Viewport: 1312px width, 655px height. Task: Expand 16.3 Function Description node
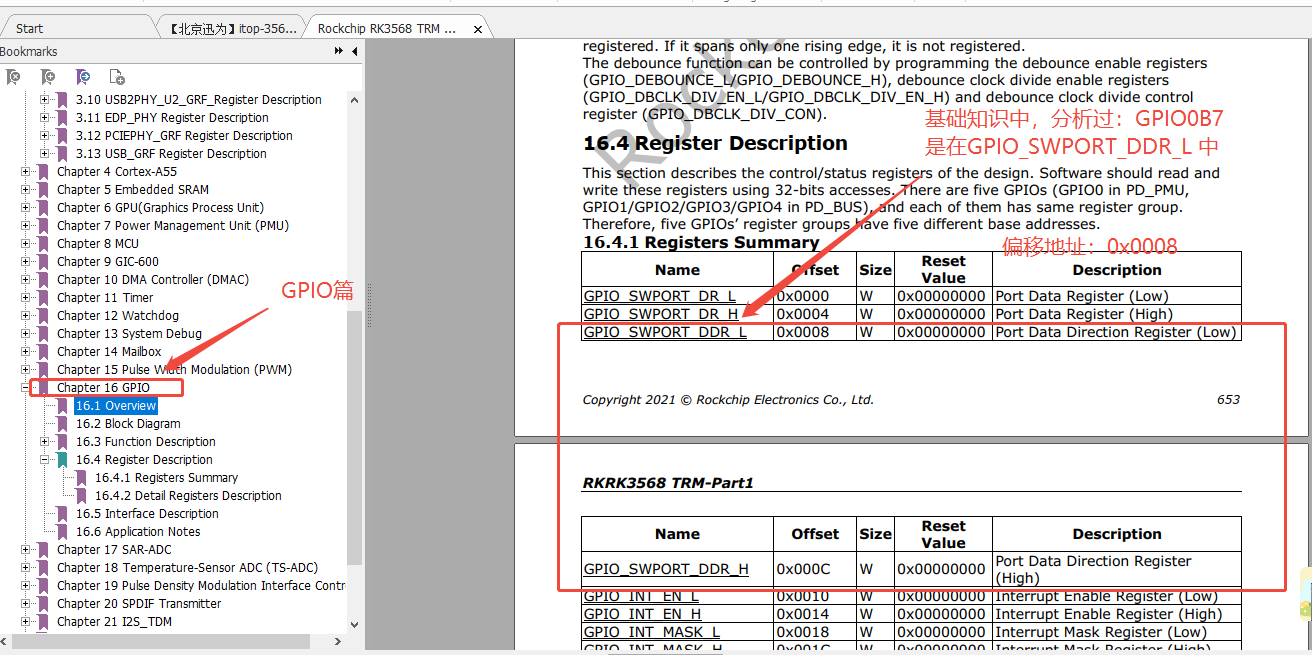click(44, 442)
